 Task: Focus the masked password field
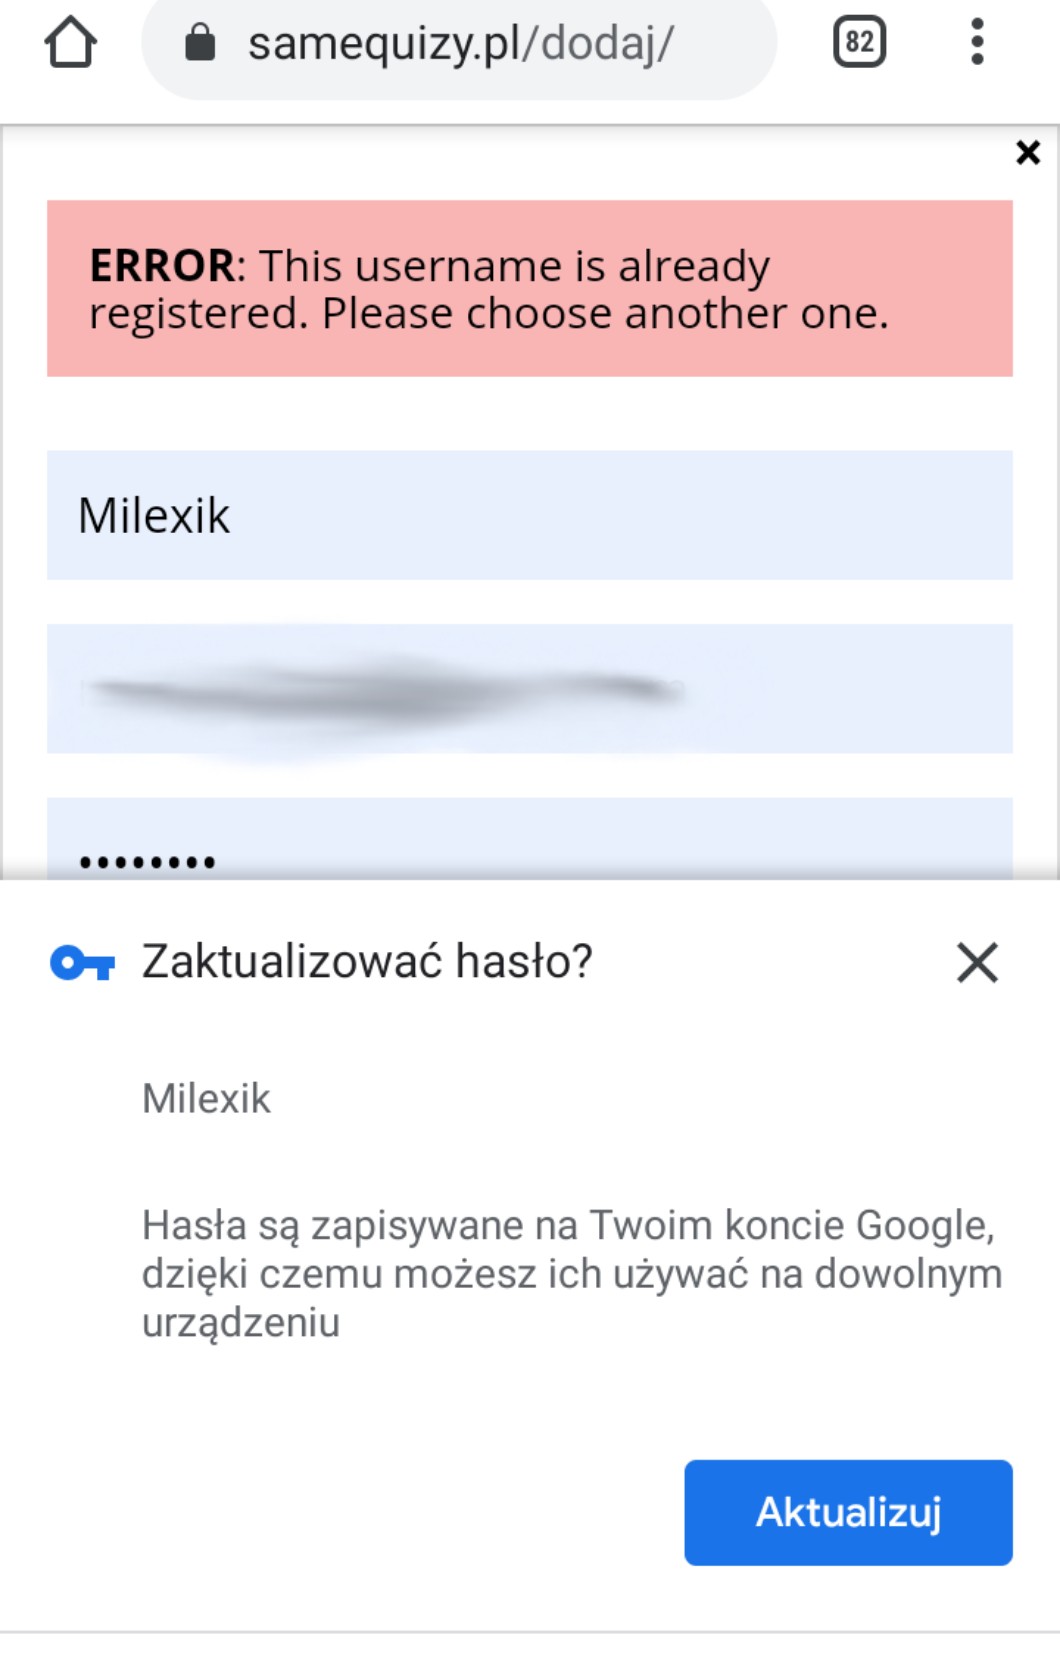[x=529, y=845]
